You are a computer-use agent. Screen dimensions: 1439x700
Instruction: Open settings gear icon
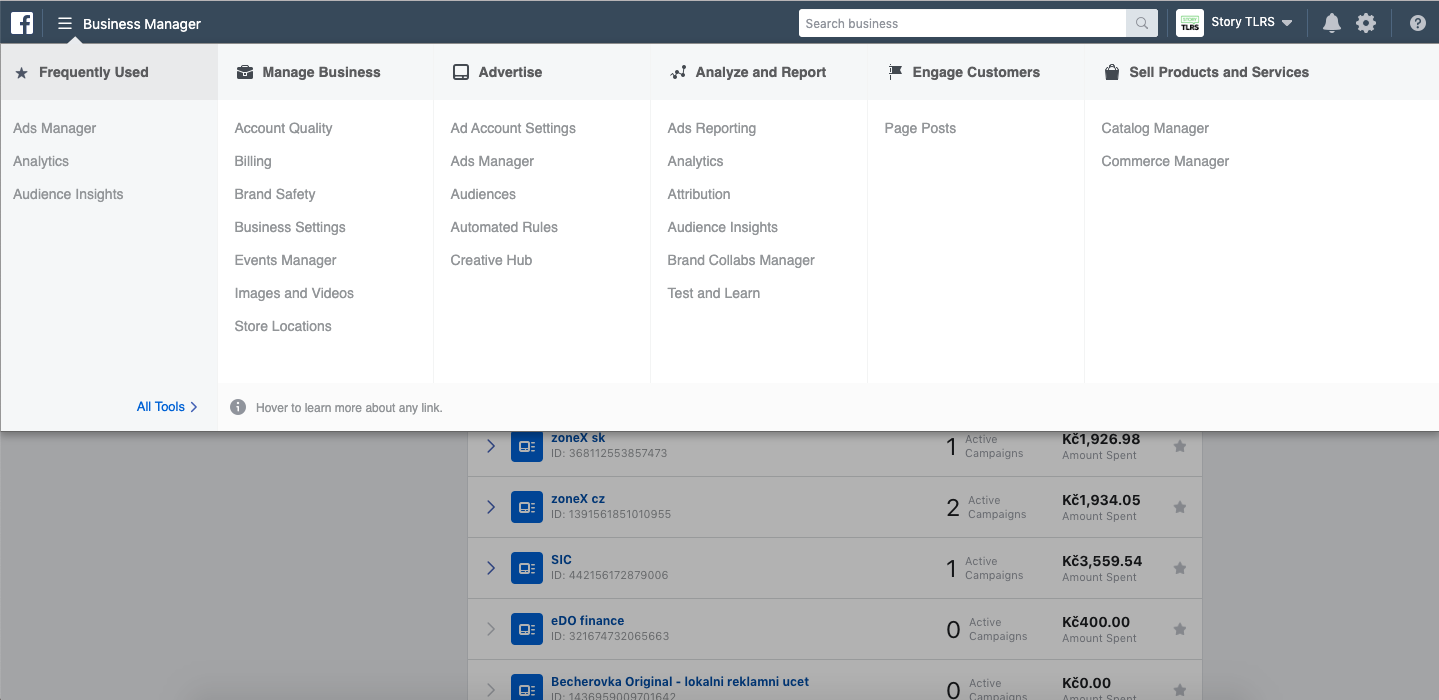pos(1366,23)
